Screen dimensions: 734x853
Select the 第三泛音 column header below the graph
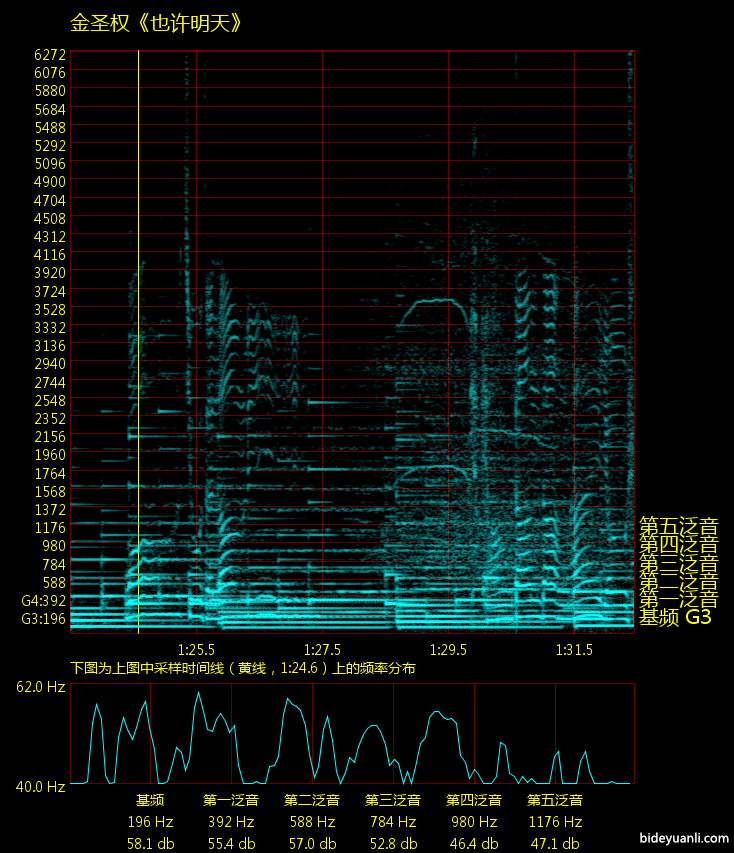pyautogui.click(x=393, y=800)
